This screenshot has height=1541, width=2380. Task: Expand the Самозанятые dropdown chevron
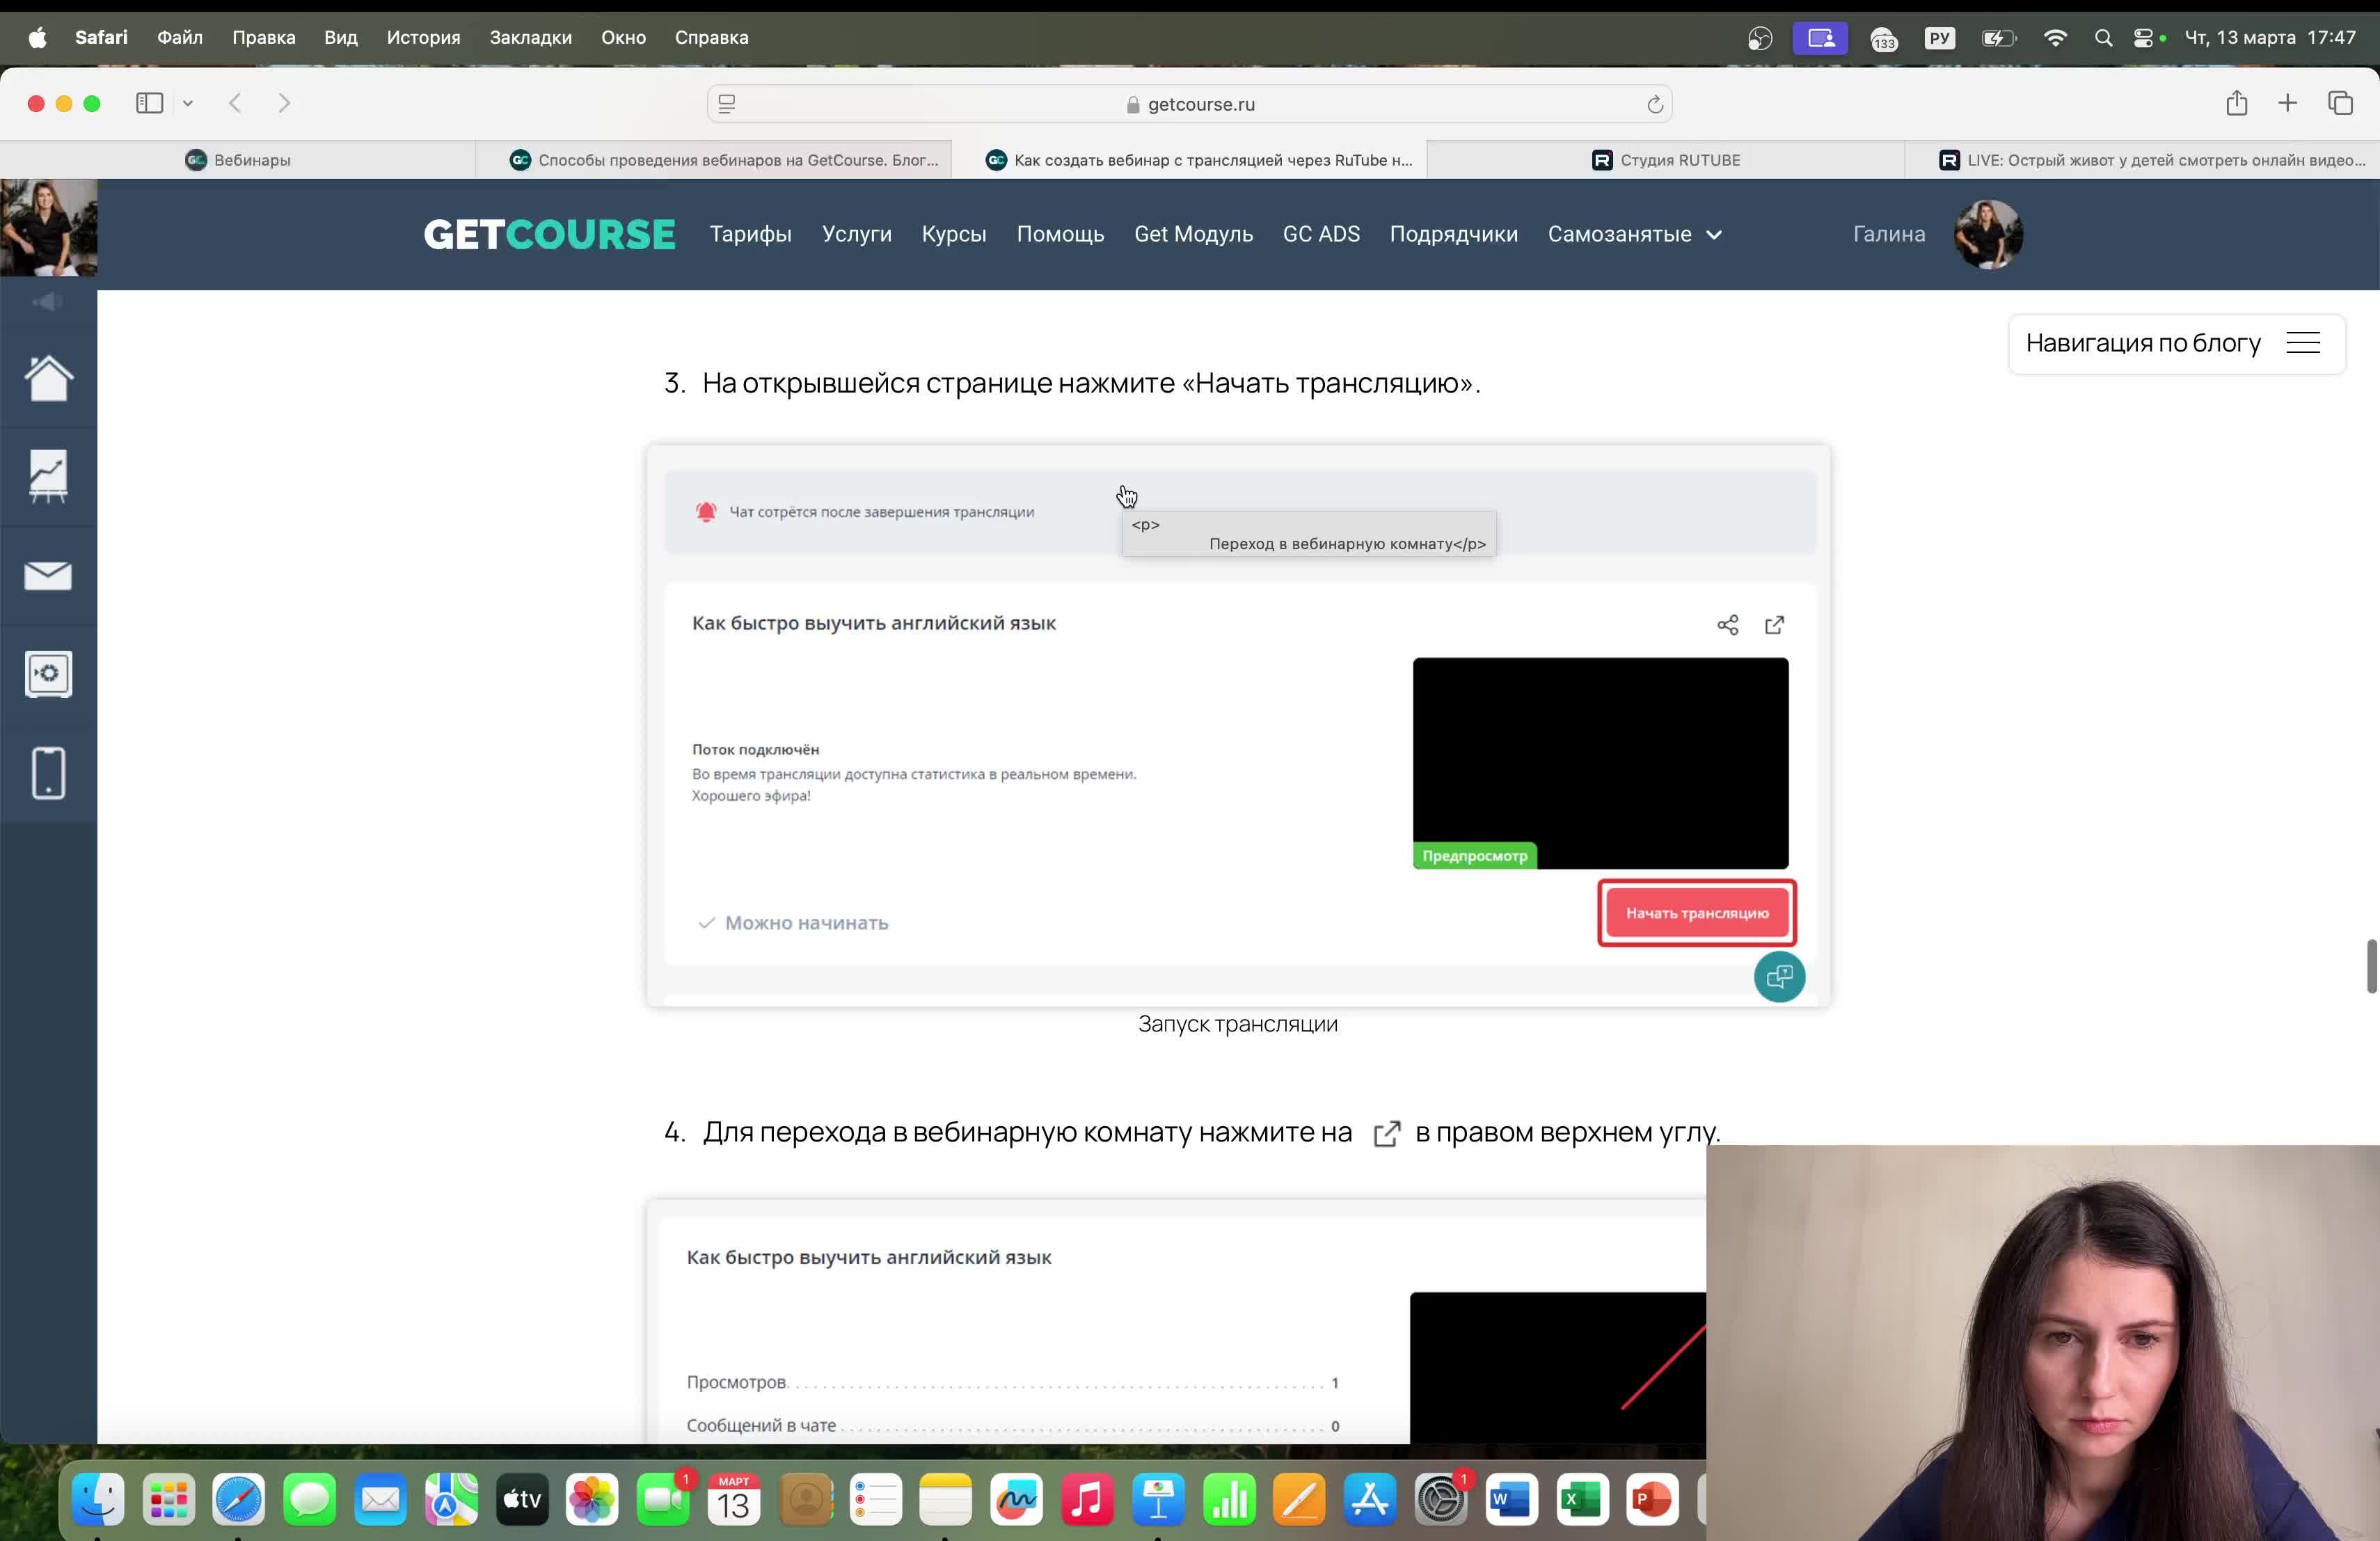click(x=1714, y=235)
